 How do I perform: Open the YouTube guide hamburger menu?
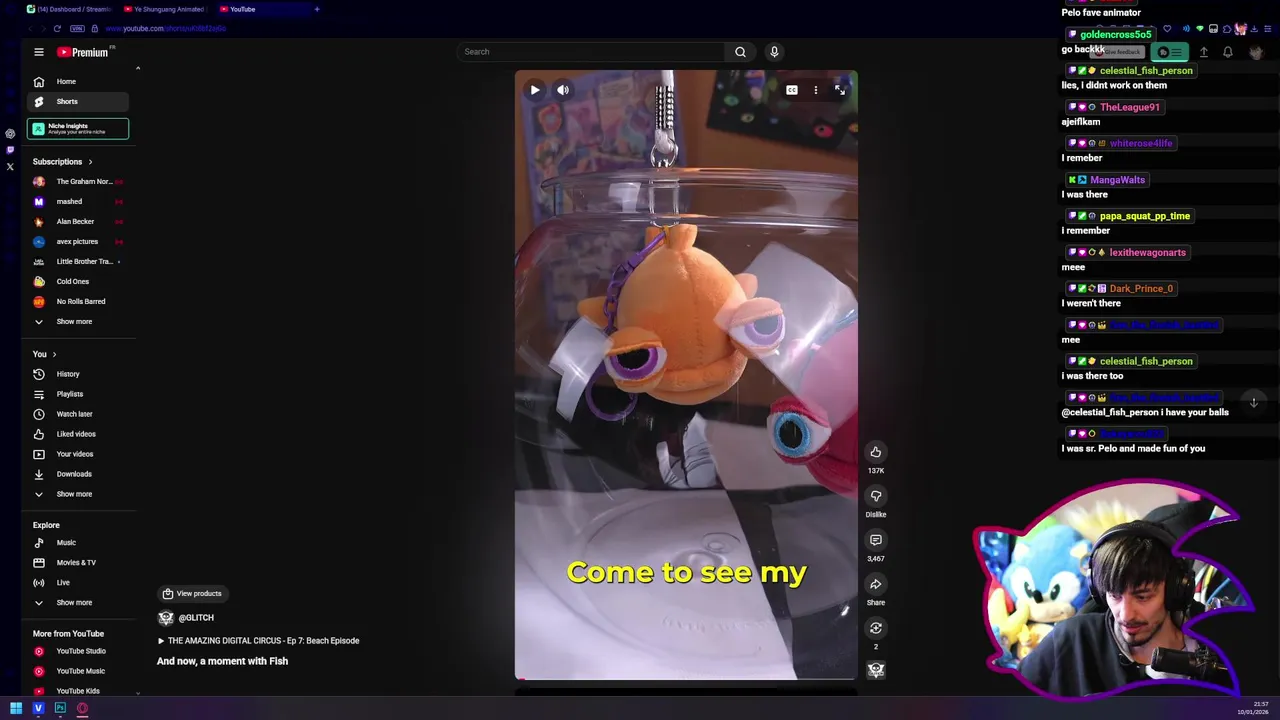(x=38, y=52)
